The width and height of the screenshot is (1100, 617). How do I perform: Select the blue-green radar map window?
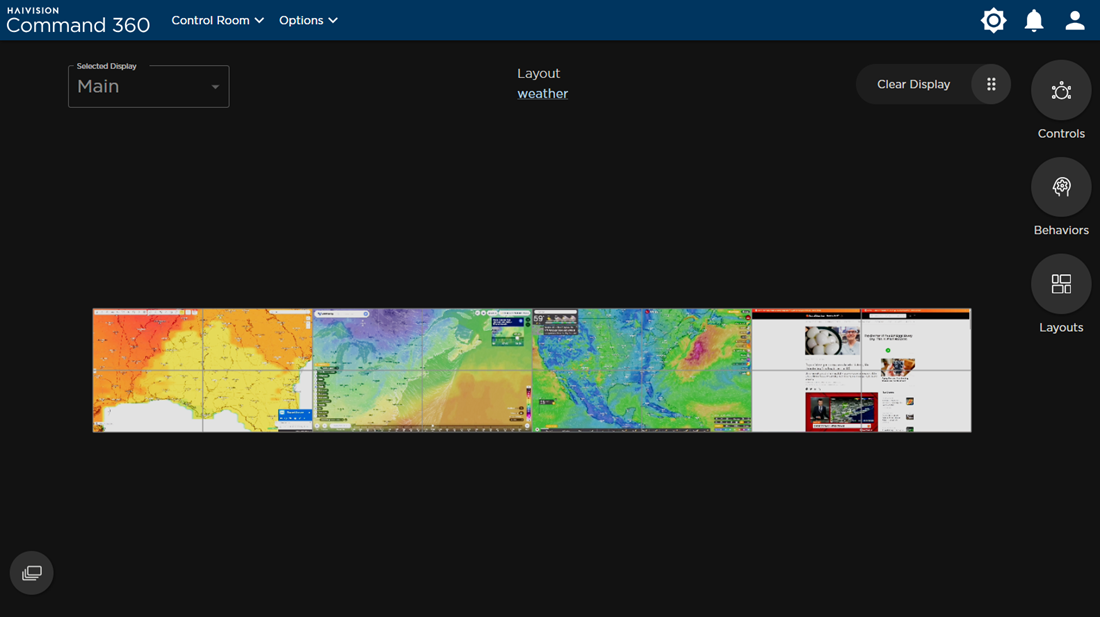coord(642,370)
